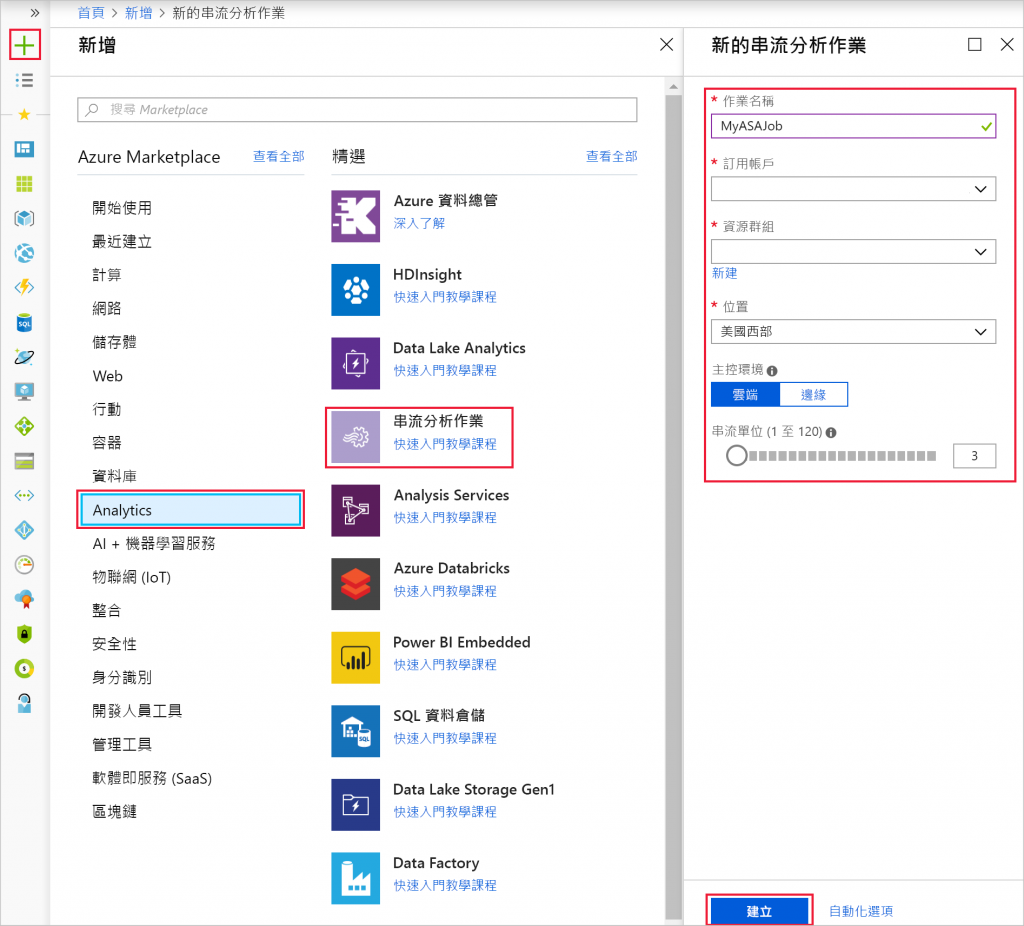Select the AI + 機器學習服務 category
Screen dimensions: 1024x926
click(154, 543)
